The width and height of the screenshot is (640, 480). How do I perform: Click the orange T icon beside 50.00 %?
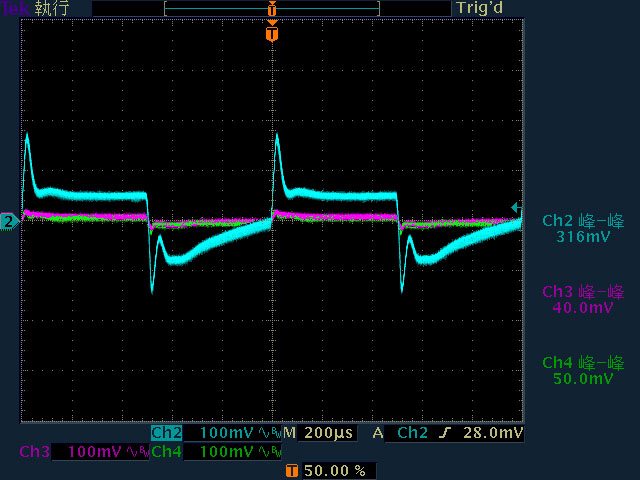coord(292,470)
